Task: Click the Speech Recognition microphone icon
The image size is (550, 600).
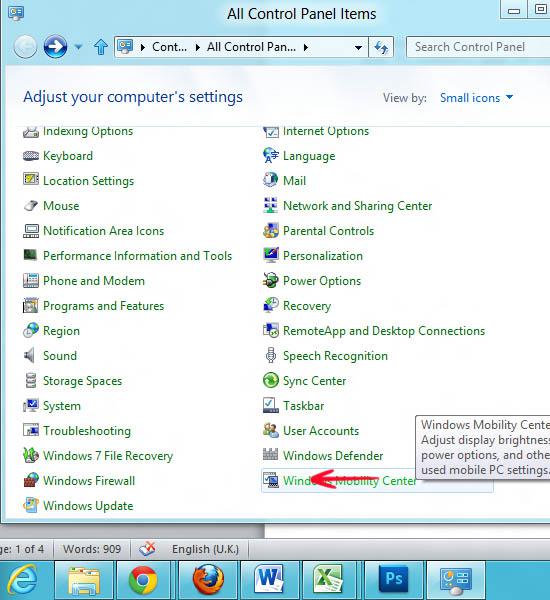Action: tap(271, 355)
